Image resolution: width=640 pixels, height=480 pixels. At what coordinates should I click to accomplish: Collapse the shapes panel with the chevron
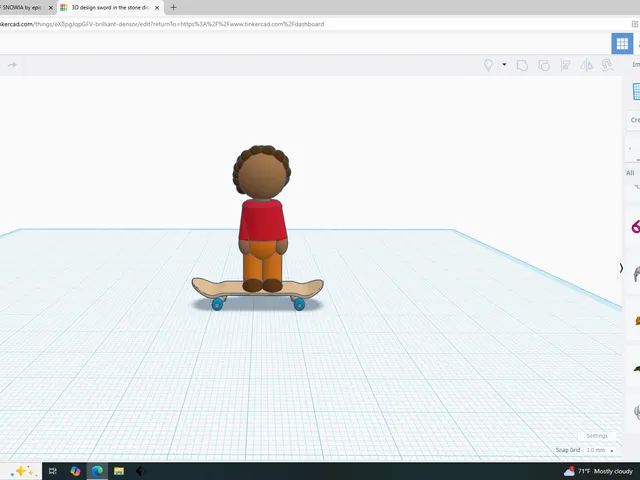pos(621,268)
